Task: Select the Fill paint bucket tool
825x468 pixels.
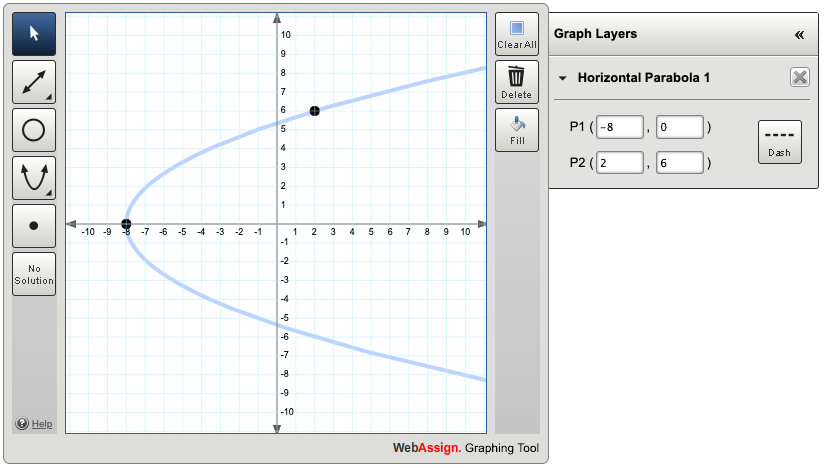Action: point(517,130)
